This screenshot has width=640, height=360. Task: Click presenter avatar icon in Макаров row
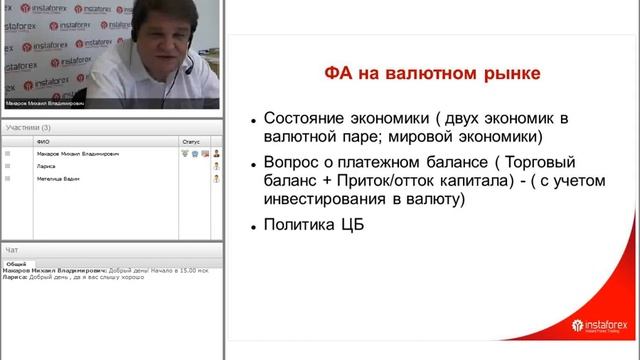(216, 153)
